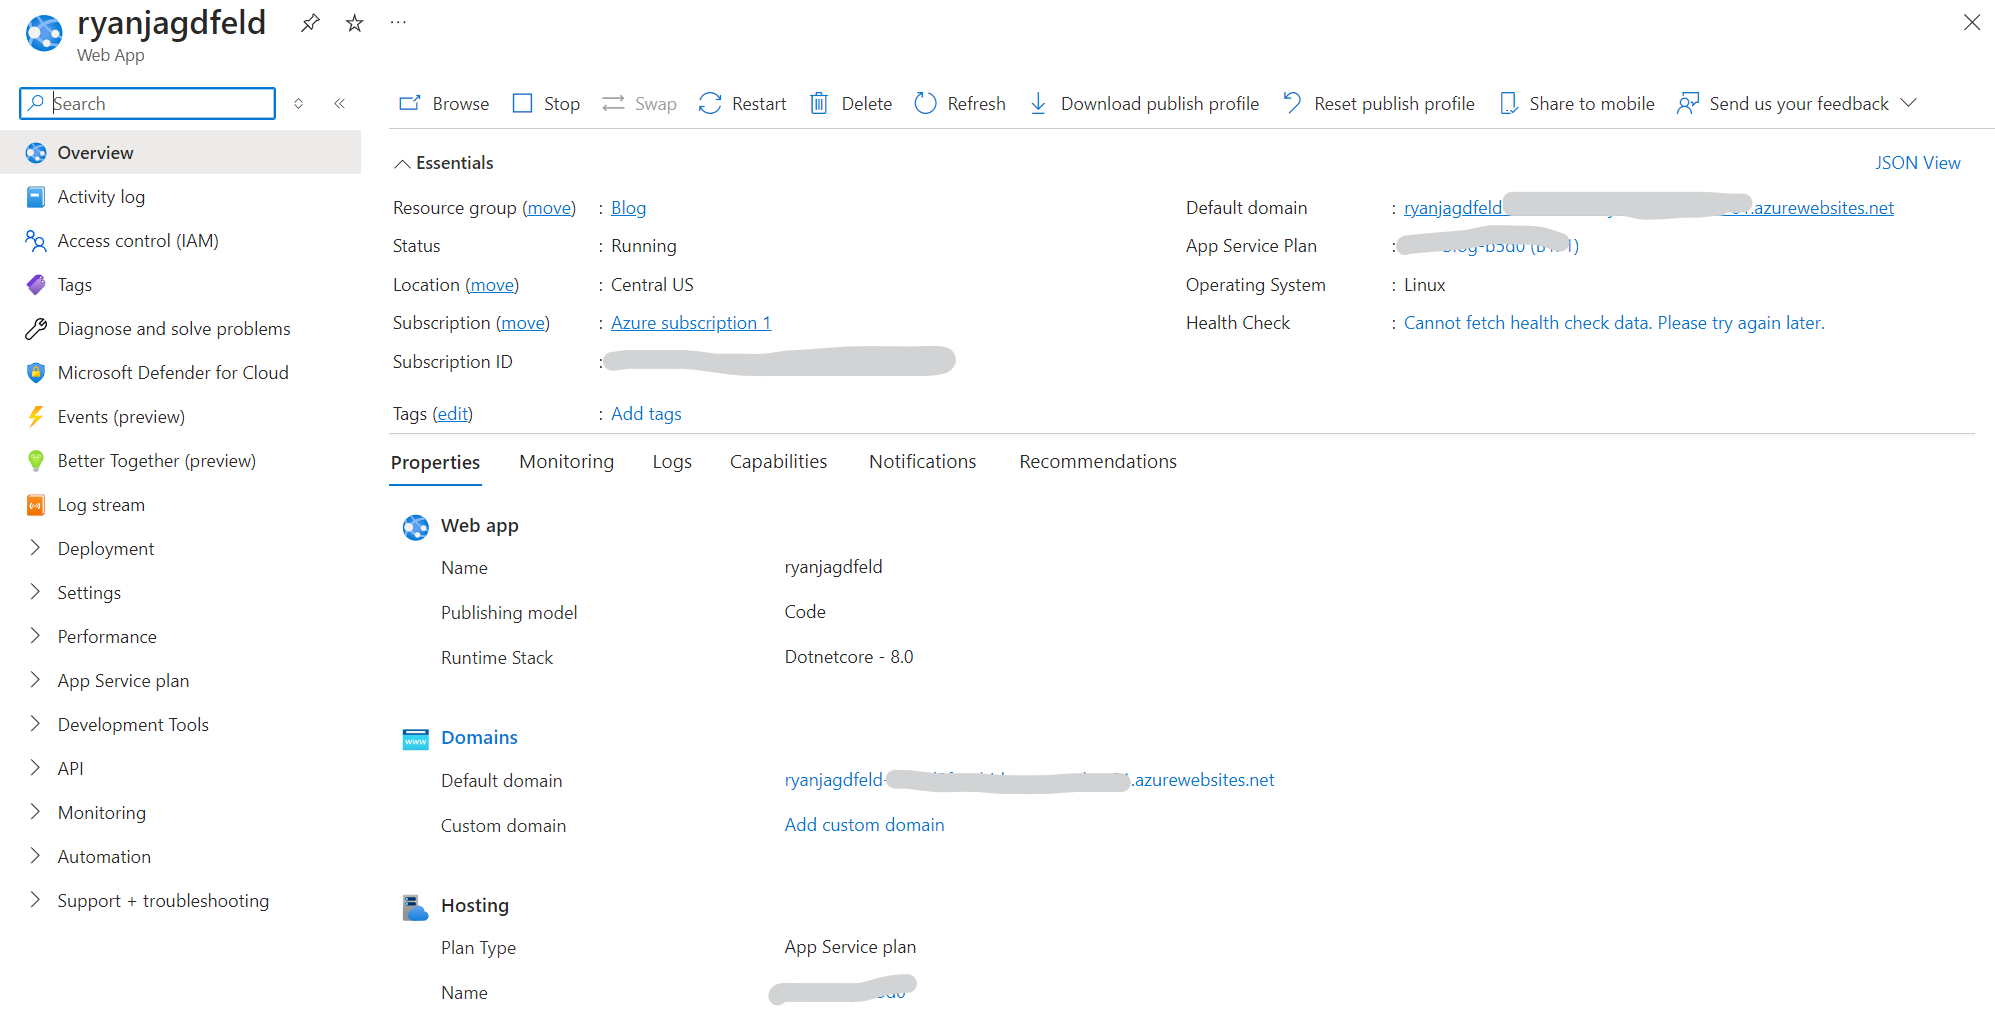Expand the Support + troubleshooting group
This screenshot has width=1995, height=1023.
(35, 900)
